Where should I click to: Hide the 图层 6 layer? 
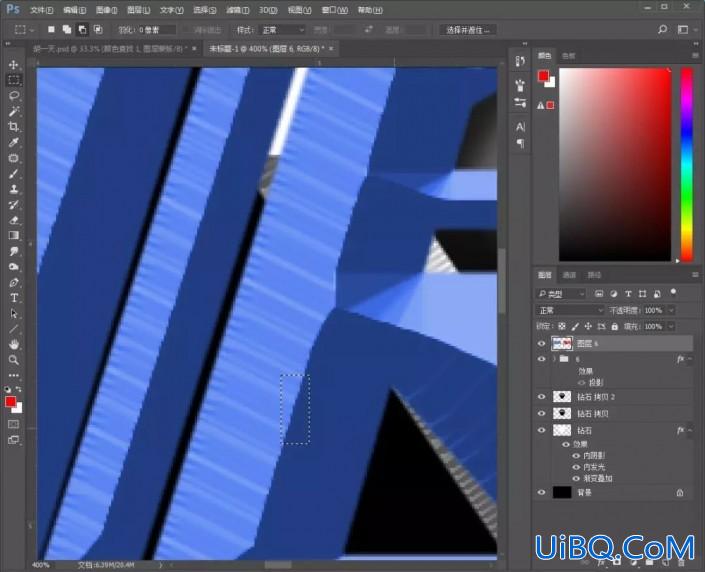[541, 344]
